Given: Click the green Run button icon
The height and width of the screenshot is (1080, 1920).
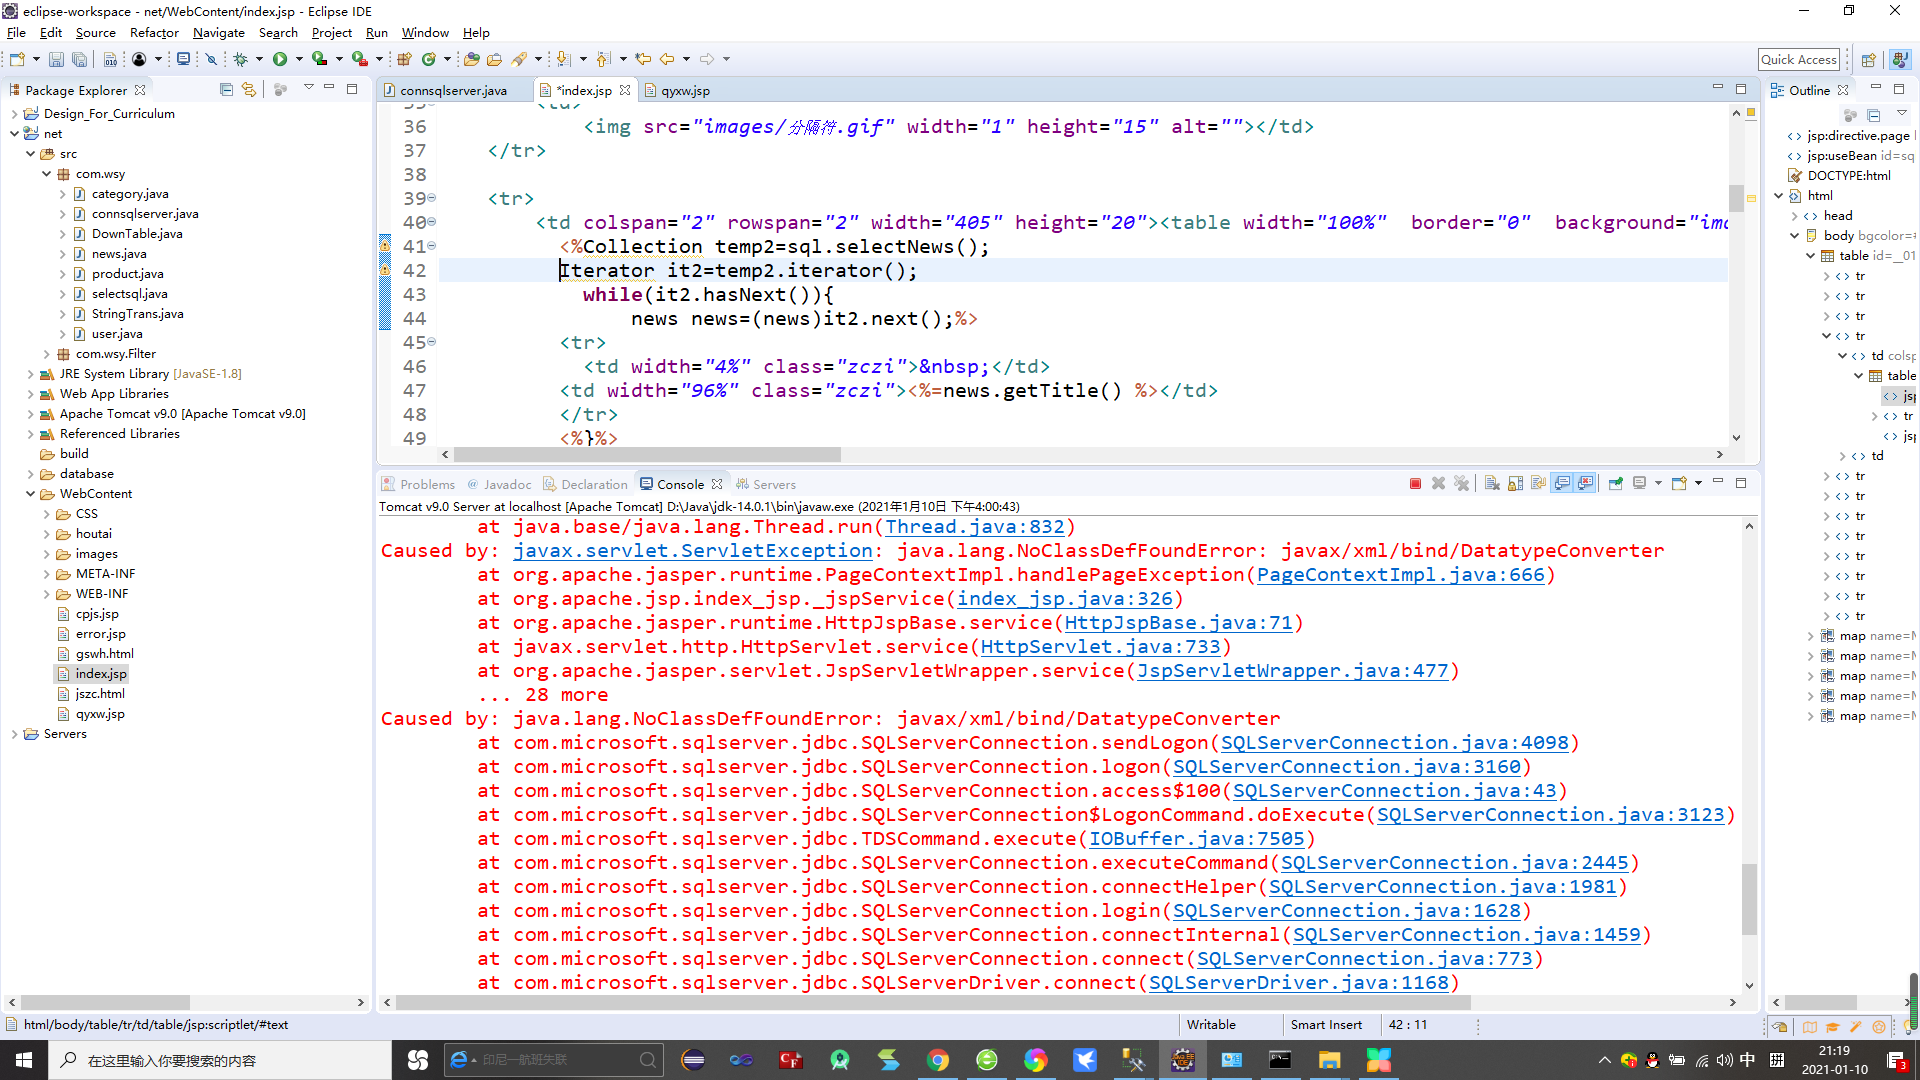Looking at the screenshot, I should (x=280, y=60).
